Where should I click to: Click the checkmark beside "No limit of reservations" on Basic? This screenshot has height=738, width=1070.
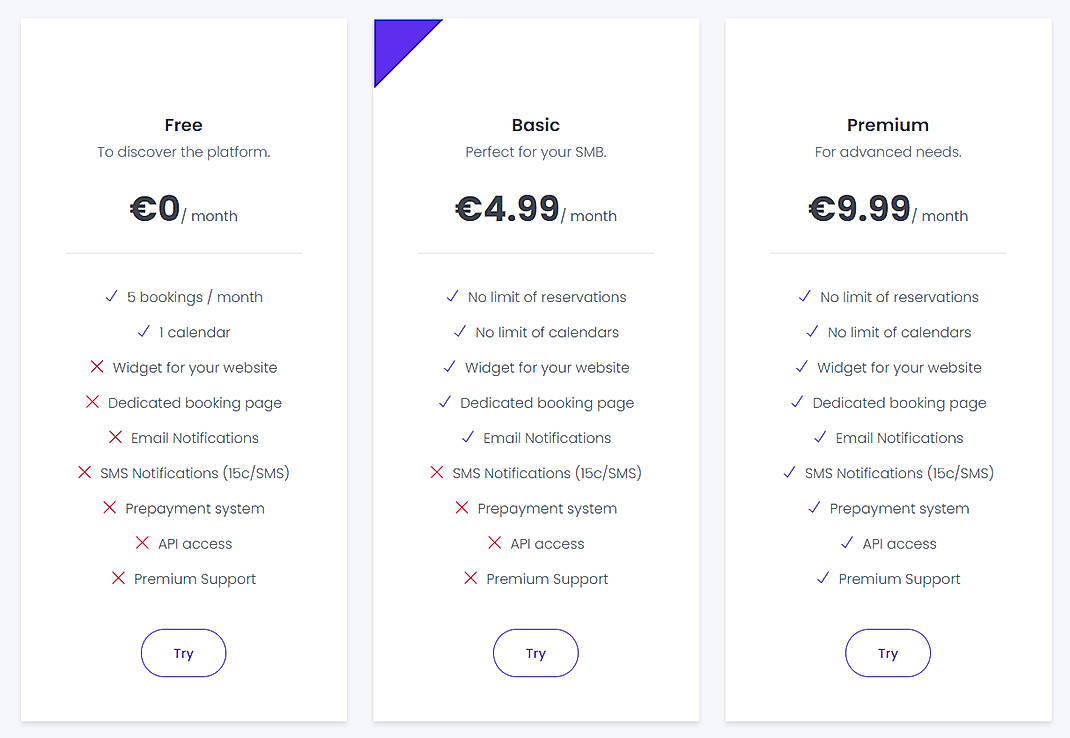click(453, 296)
